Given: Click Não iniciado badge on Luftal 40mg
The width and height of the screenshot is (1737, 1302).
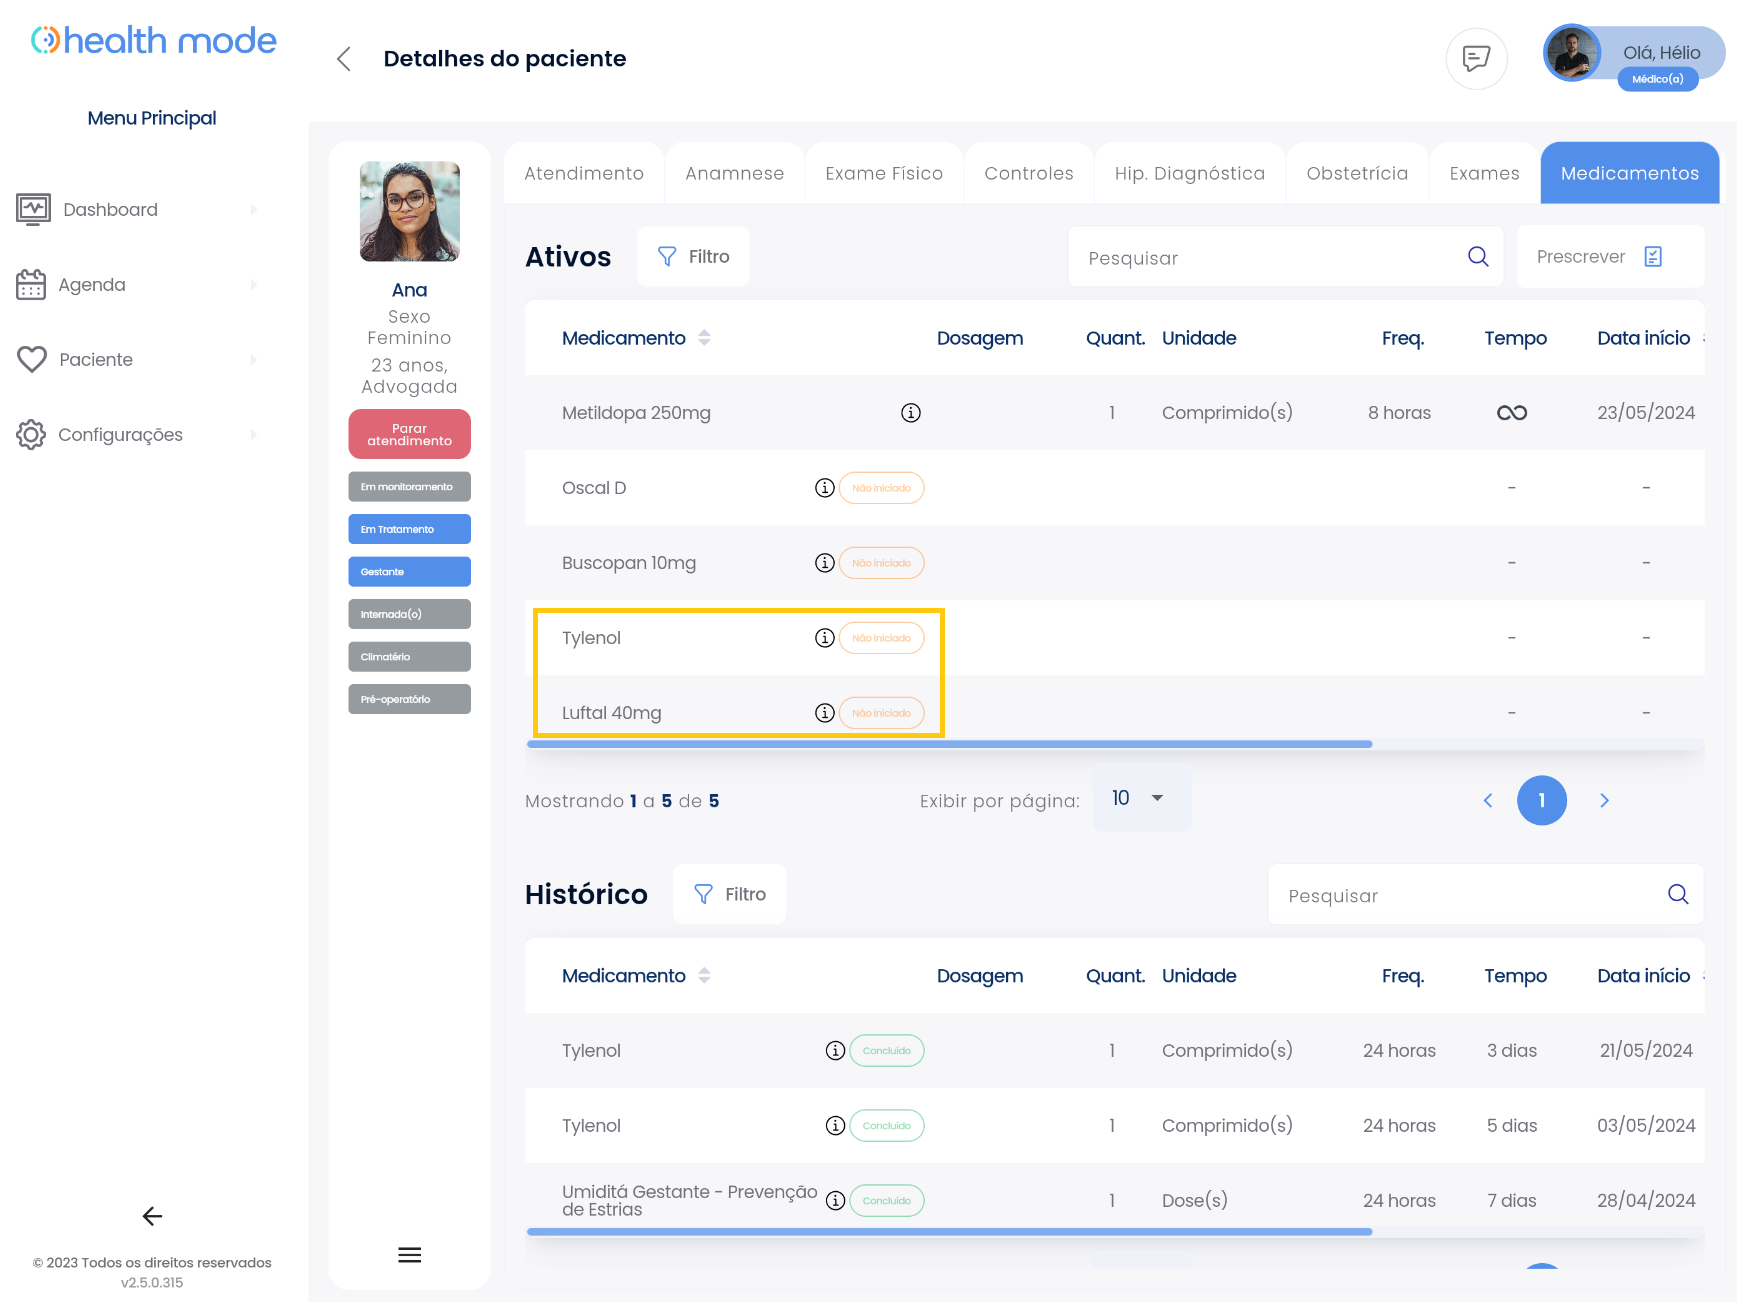Looking at the screenshot, I should coord(882,713).
